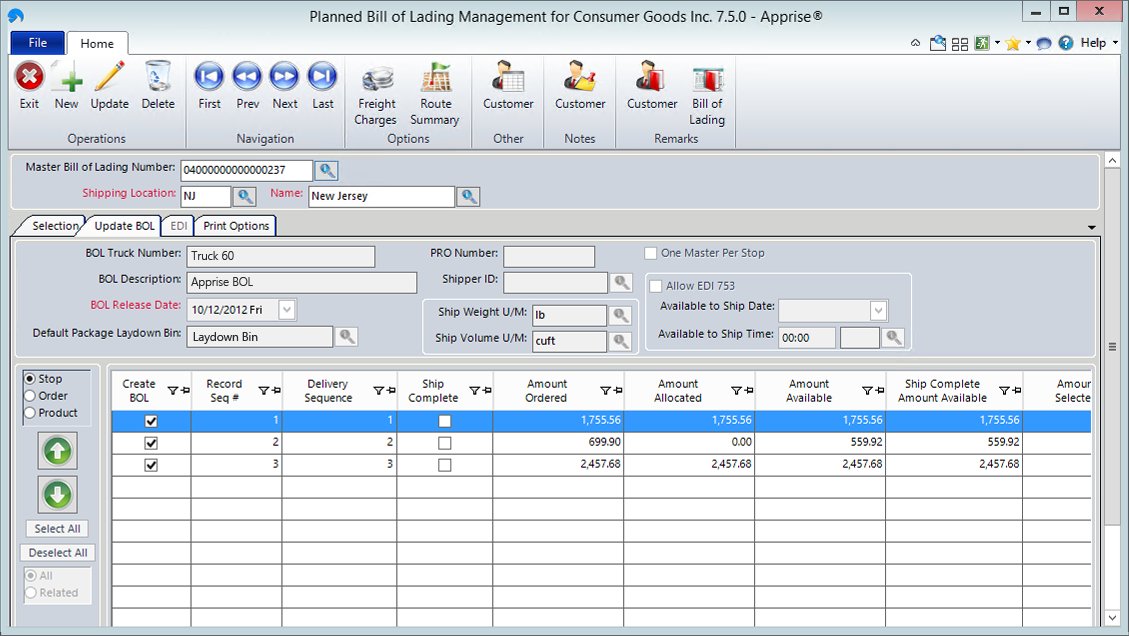This screenshot has width=1129, height=636.
Task: Expand the tab list dropdown arrow
Action: pos(1092,228)
